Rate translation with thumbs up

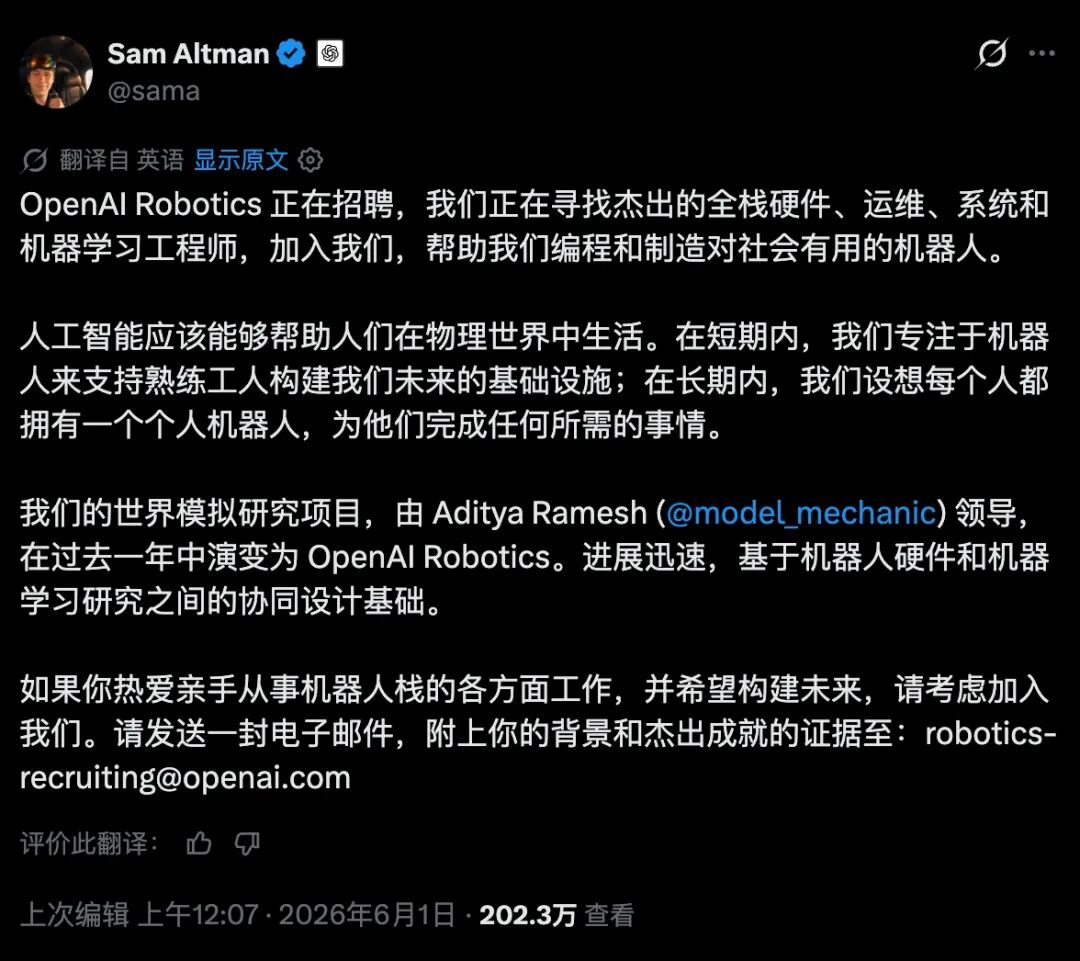click(199, 843)
